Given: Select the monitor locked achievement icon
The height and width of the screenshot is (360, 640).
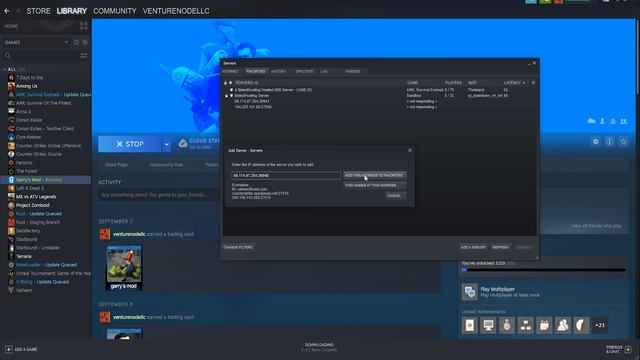Looking at the screenshot, I should coord(488,325).
